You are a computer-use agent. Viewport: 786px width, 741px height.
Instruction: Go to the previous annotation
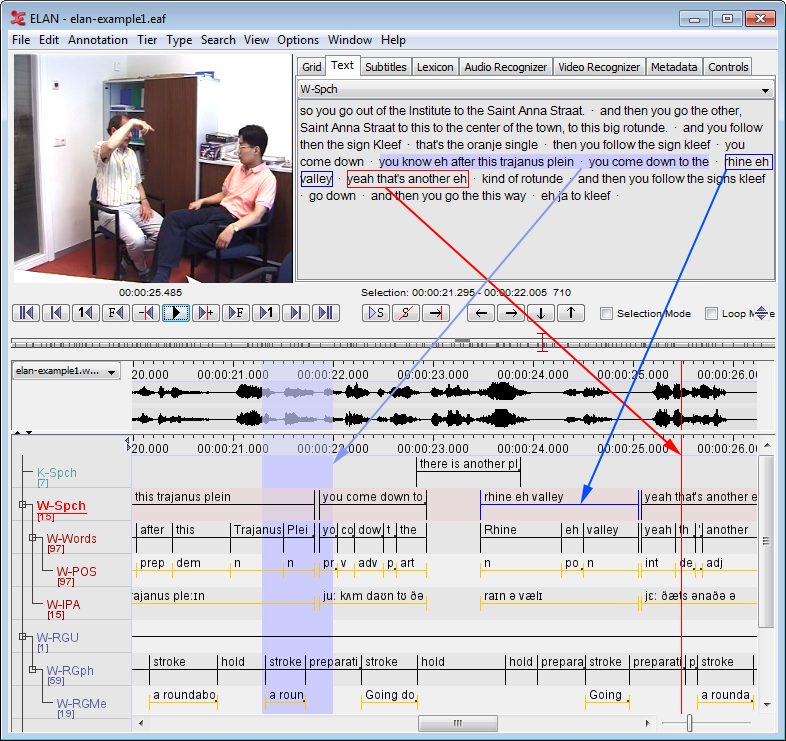[481, 313]
